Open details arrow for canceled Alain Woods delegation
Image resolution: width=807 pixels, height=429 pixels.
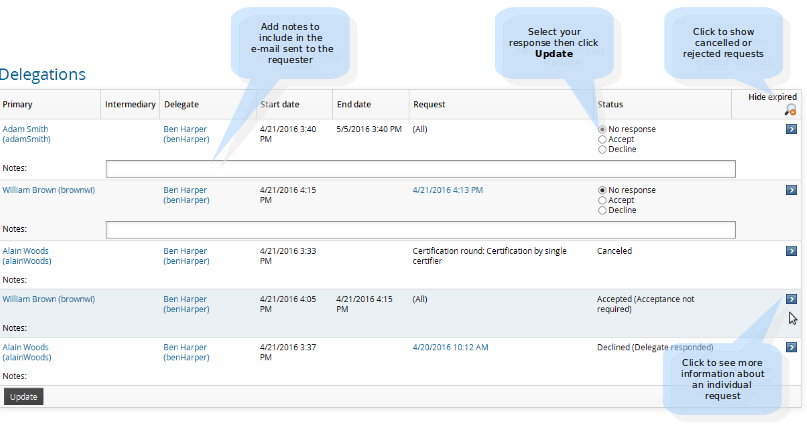coord(791,251)
